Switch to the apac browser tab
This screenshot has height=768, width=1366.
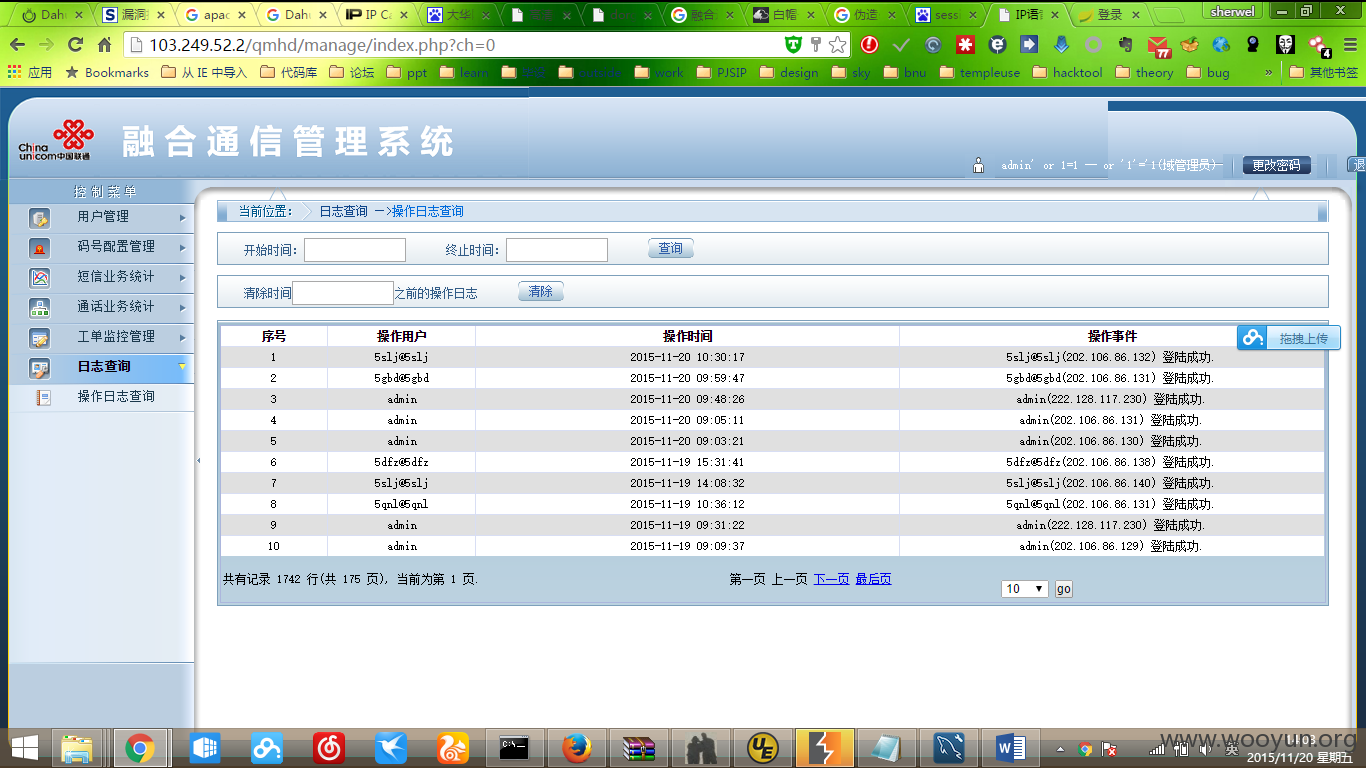(x=217, y=15)
